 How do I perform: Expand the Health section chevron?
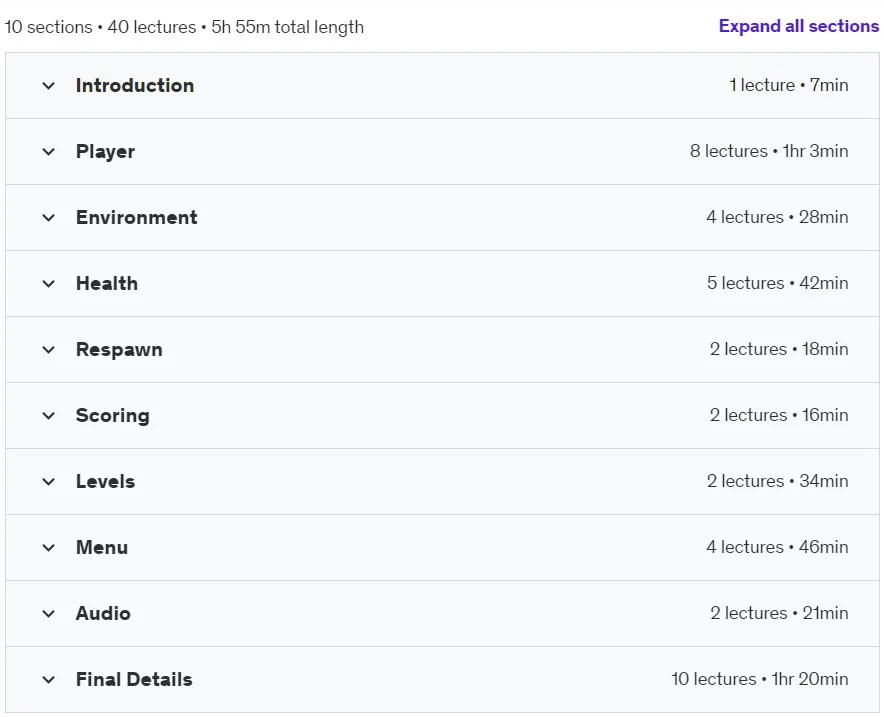48,284
